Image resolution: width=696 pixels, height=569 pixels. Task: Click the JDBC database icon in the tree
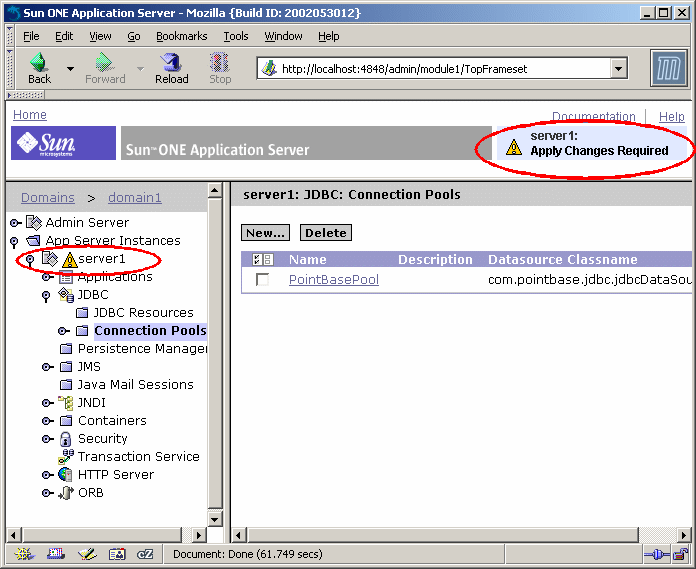click(66, 295)
